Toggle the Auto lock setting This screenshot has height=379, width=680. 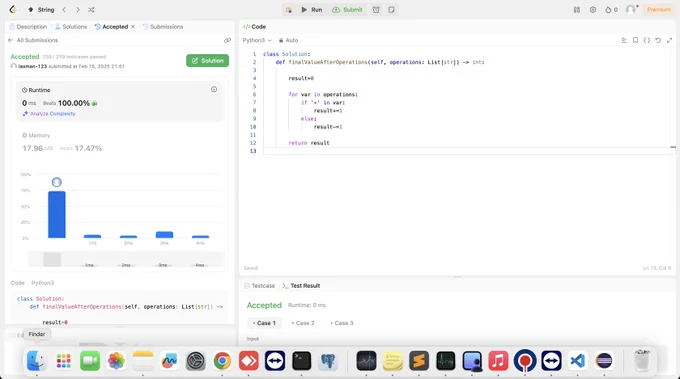[288, 40]
